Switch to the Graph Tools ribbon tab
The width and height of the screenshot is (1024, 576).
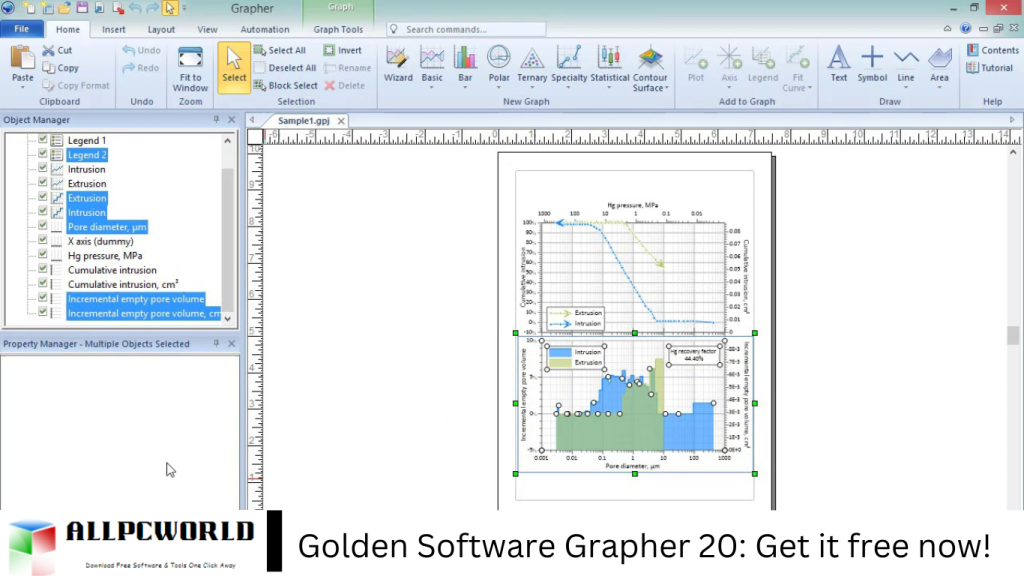point(338,29)
